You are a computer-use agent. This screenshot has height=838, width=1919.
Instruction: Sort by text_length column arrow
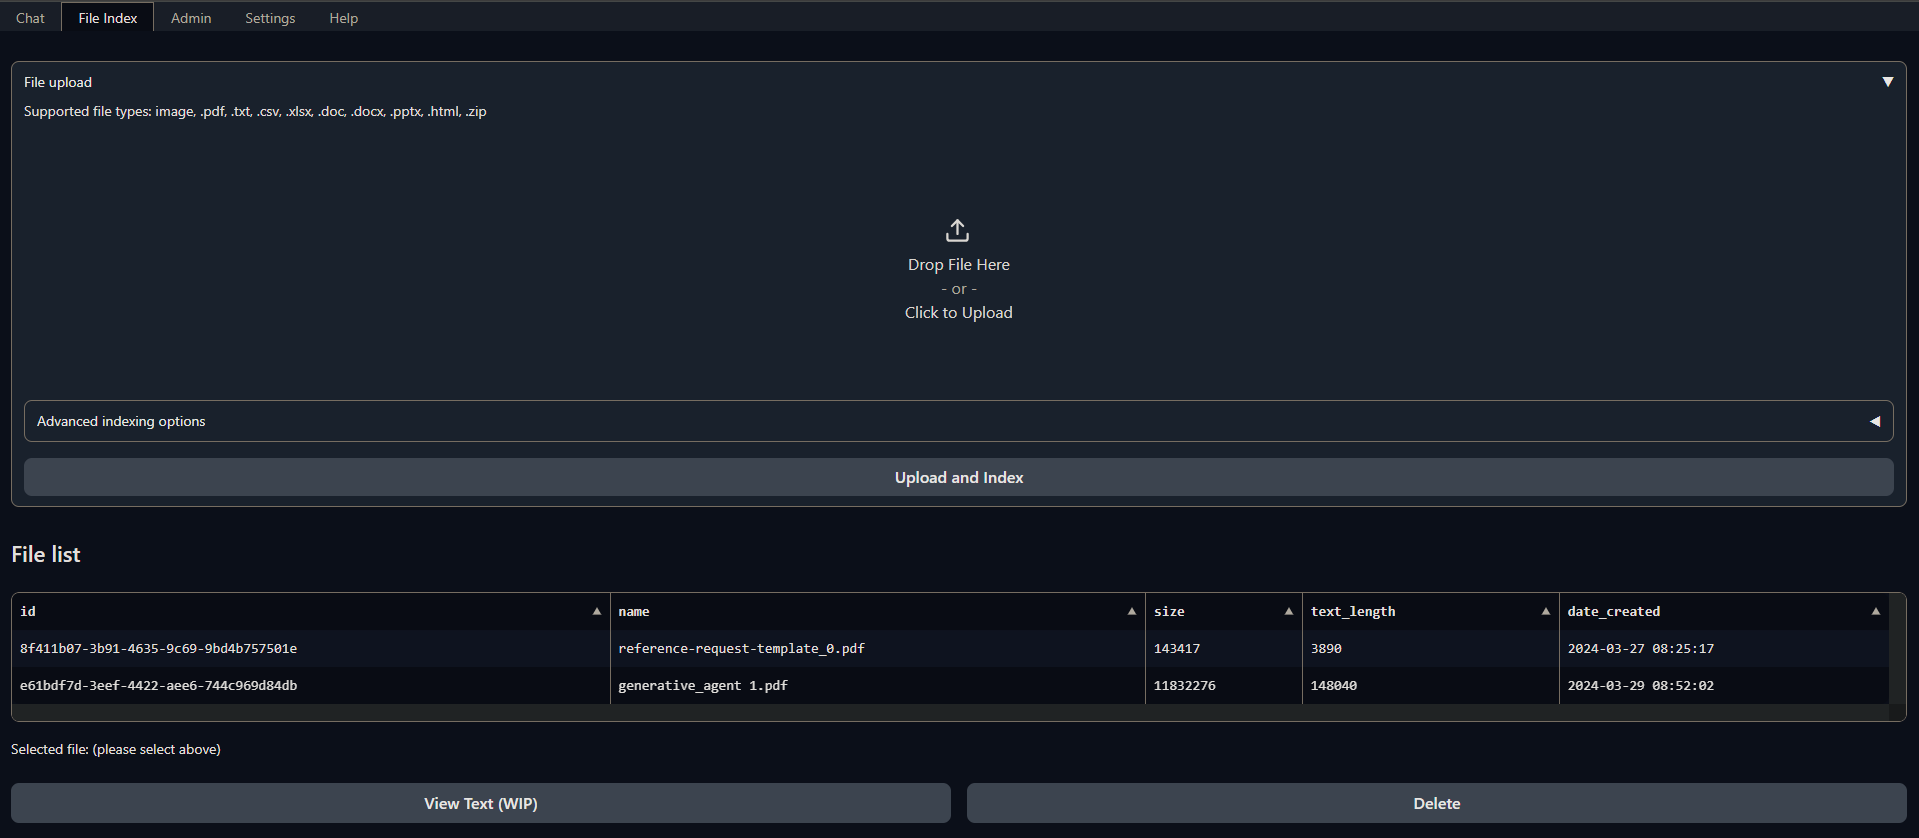point(1545,611)
